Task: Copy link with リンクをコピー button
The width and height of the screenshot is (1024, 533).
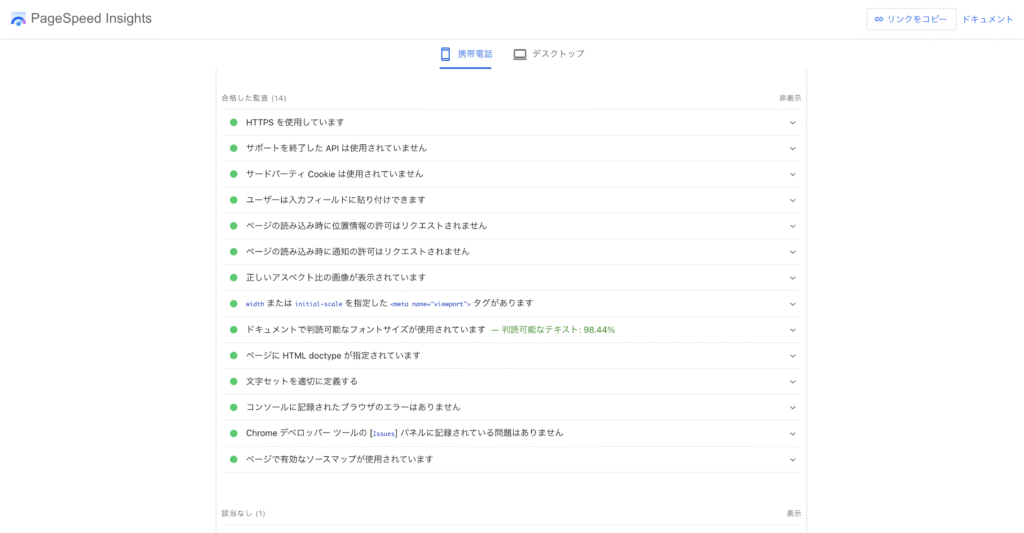Action: (x=911, y=19)
